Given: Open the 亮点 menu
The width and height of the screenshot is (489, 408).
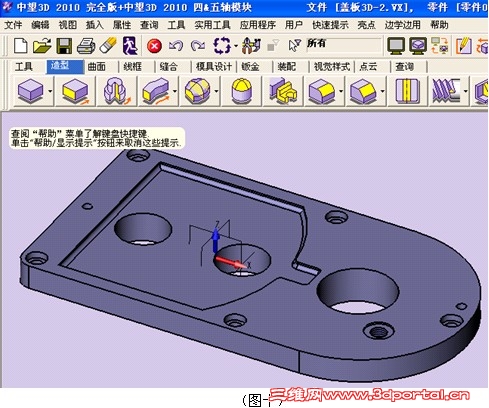Looking at the screenshot, I should point(367,25).
